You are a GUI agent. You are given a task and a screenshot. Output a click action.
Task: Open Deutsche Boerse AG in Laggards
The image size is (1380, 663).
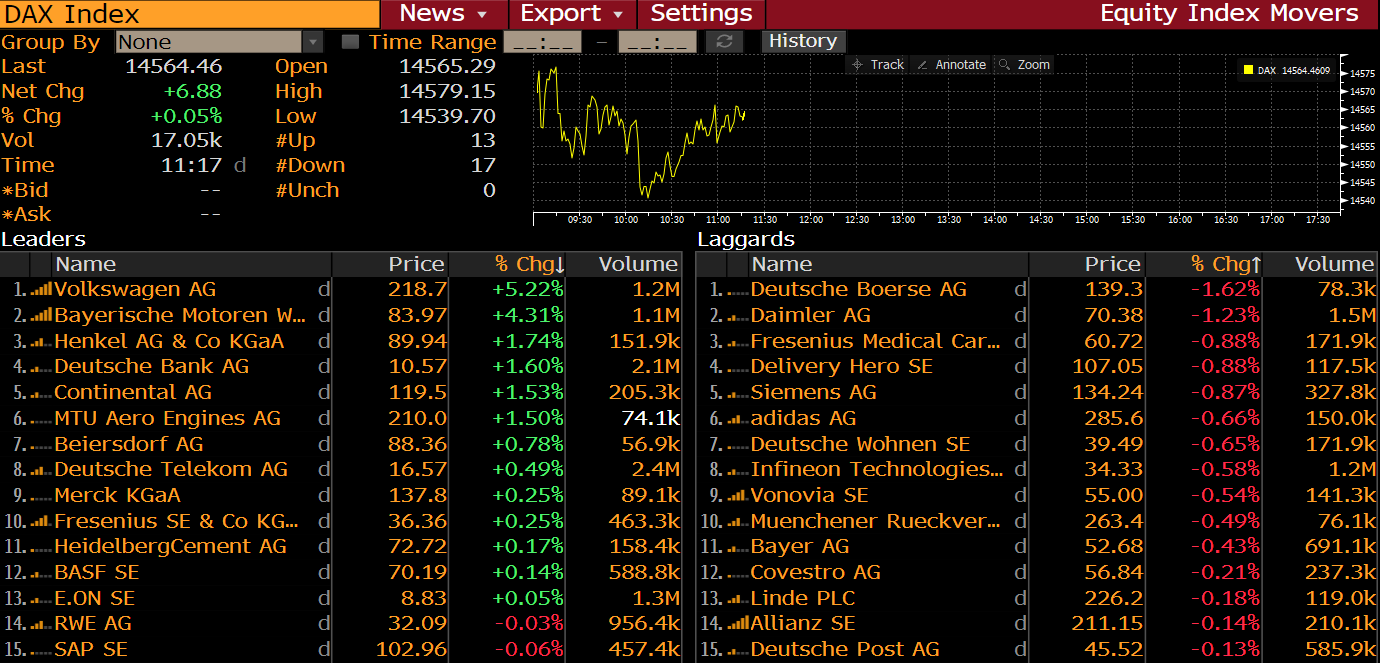click(x=858, y=289)
